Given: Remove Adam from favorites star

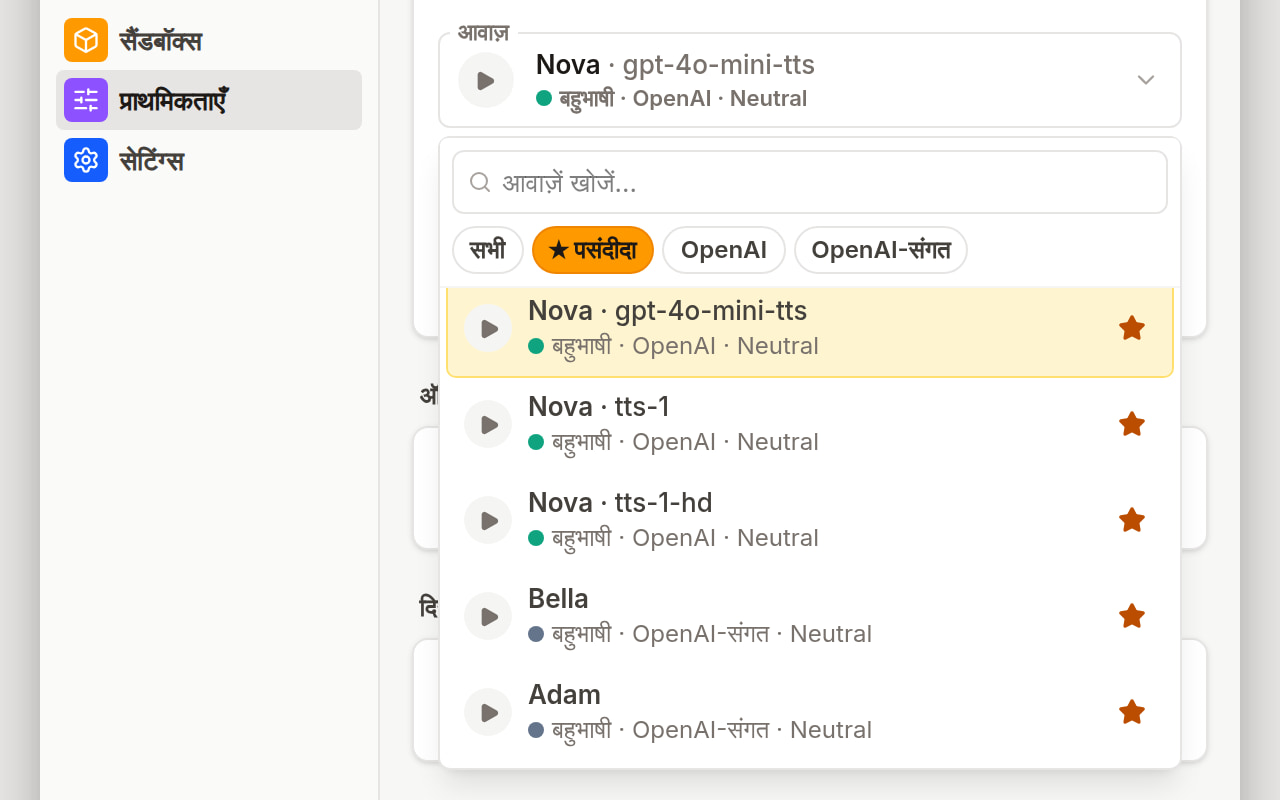Looking at the screenshot, I should tap(1132, 712).
